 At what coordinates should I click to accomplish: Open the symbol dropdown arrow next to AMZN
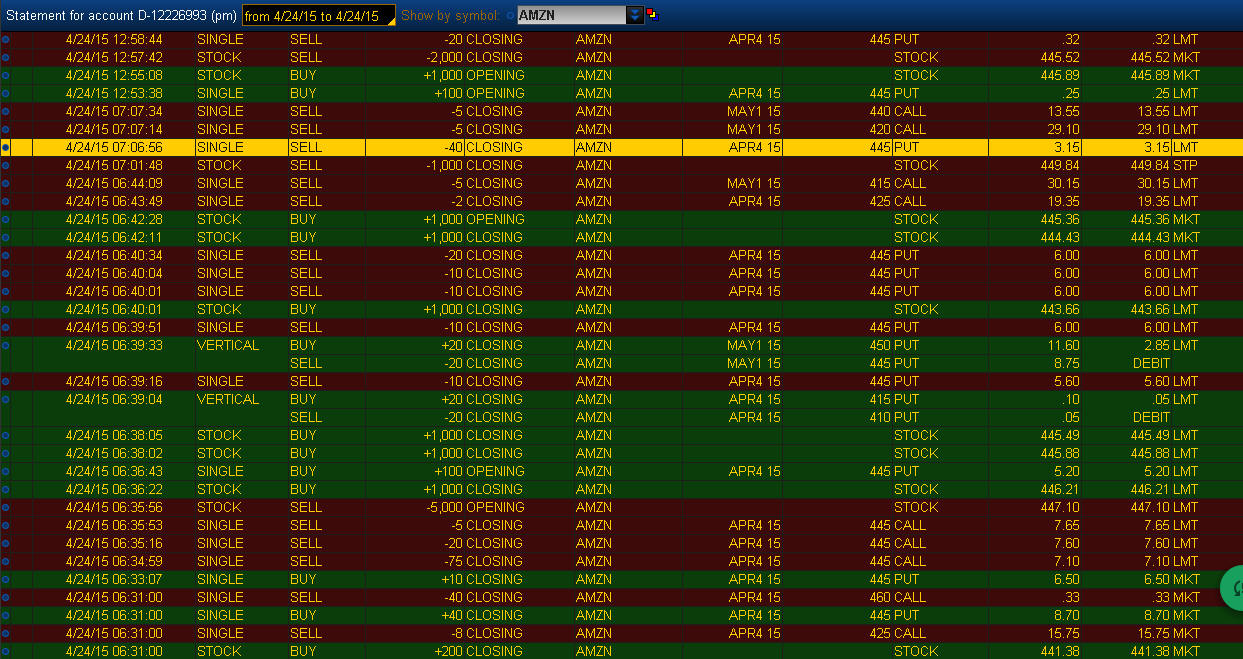point(635,15)
